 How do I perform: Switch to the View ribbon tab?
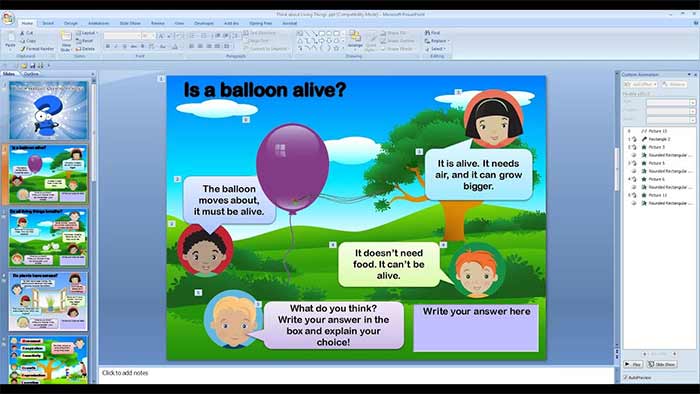[x=179, y=23]
